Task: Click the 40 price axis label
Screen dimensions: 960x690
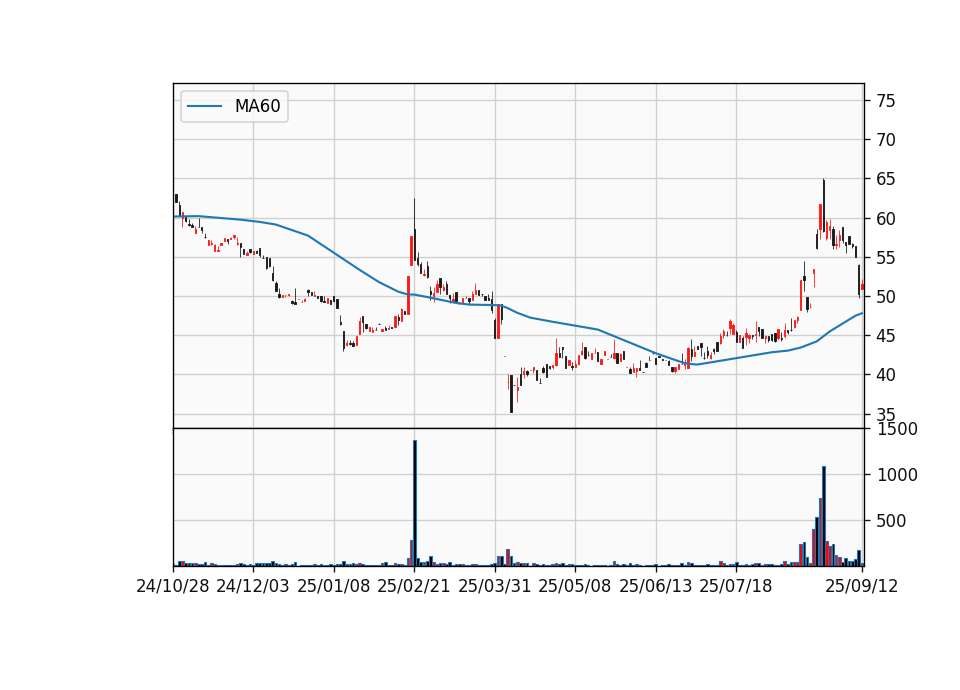Action: [x=886, y=375]
